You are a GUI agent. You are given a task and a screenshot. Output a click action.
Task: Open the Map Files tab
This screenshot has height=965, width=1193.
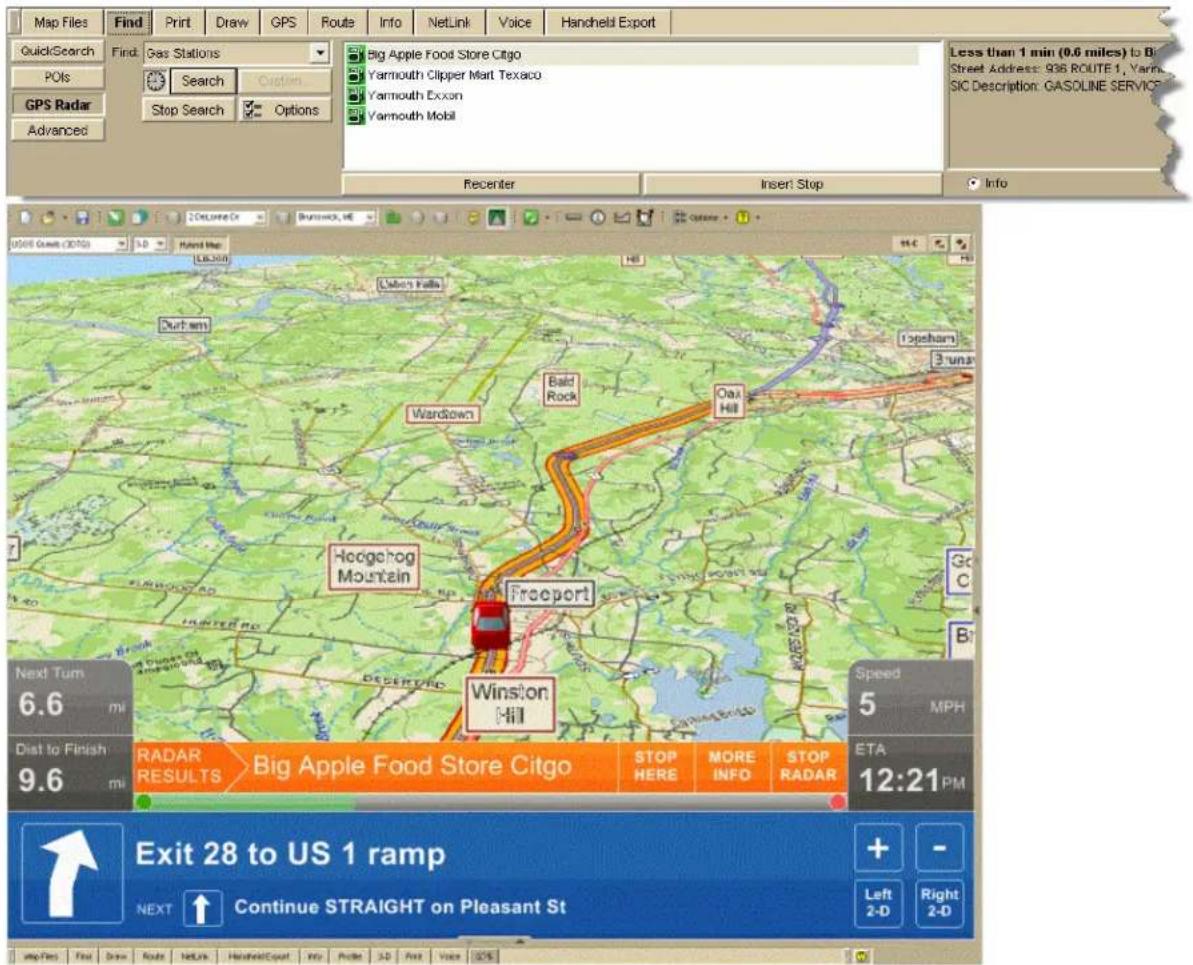coord(59,22)
